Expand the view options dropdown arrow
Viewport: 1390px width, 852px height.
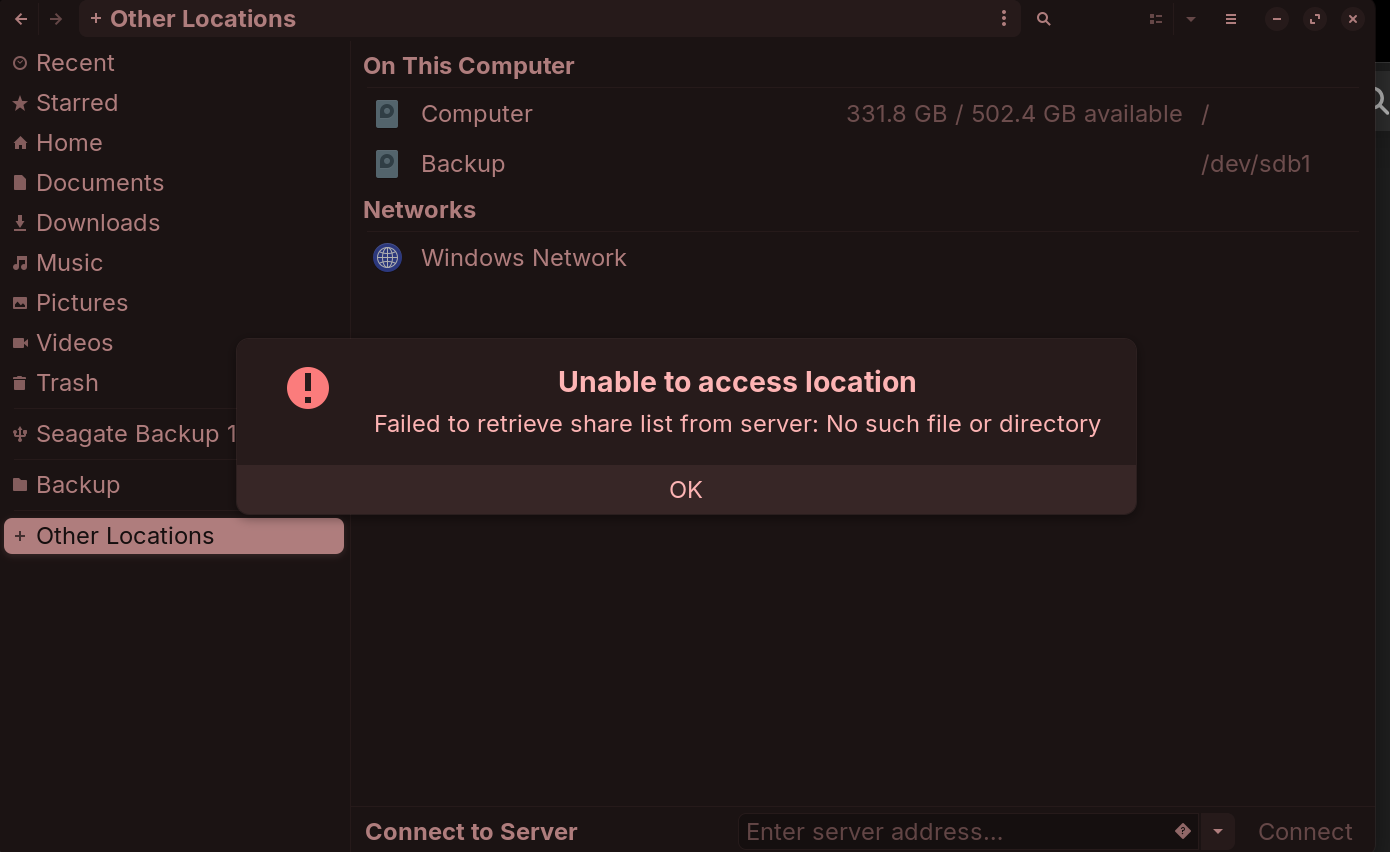coord(1191,19)
